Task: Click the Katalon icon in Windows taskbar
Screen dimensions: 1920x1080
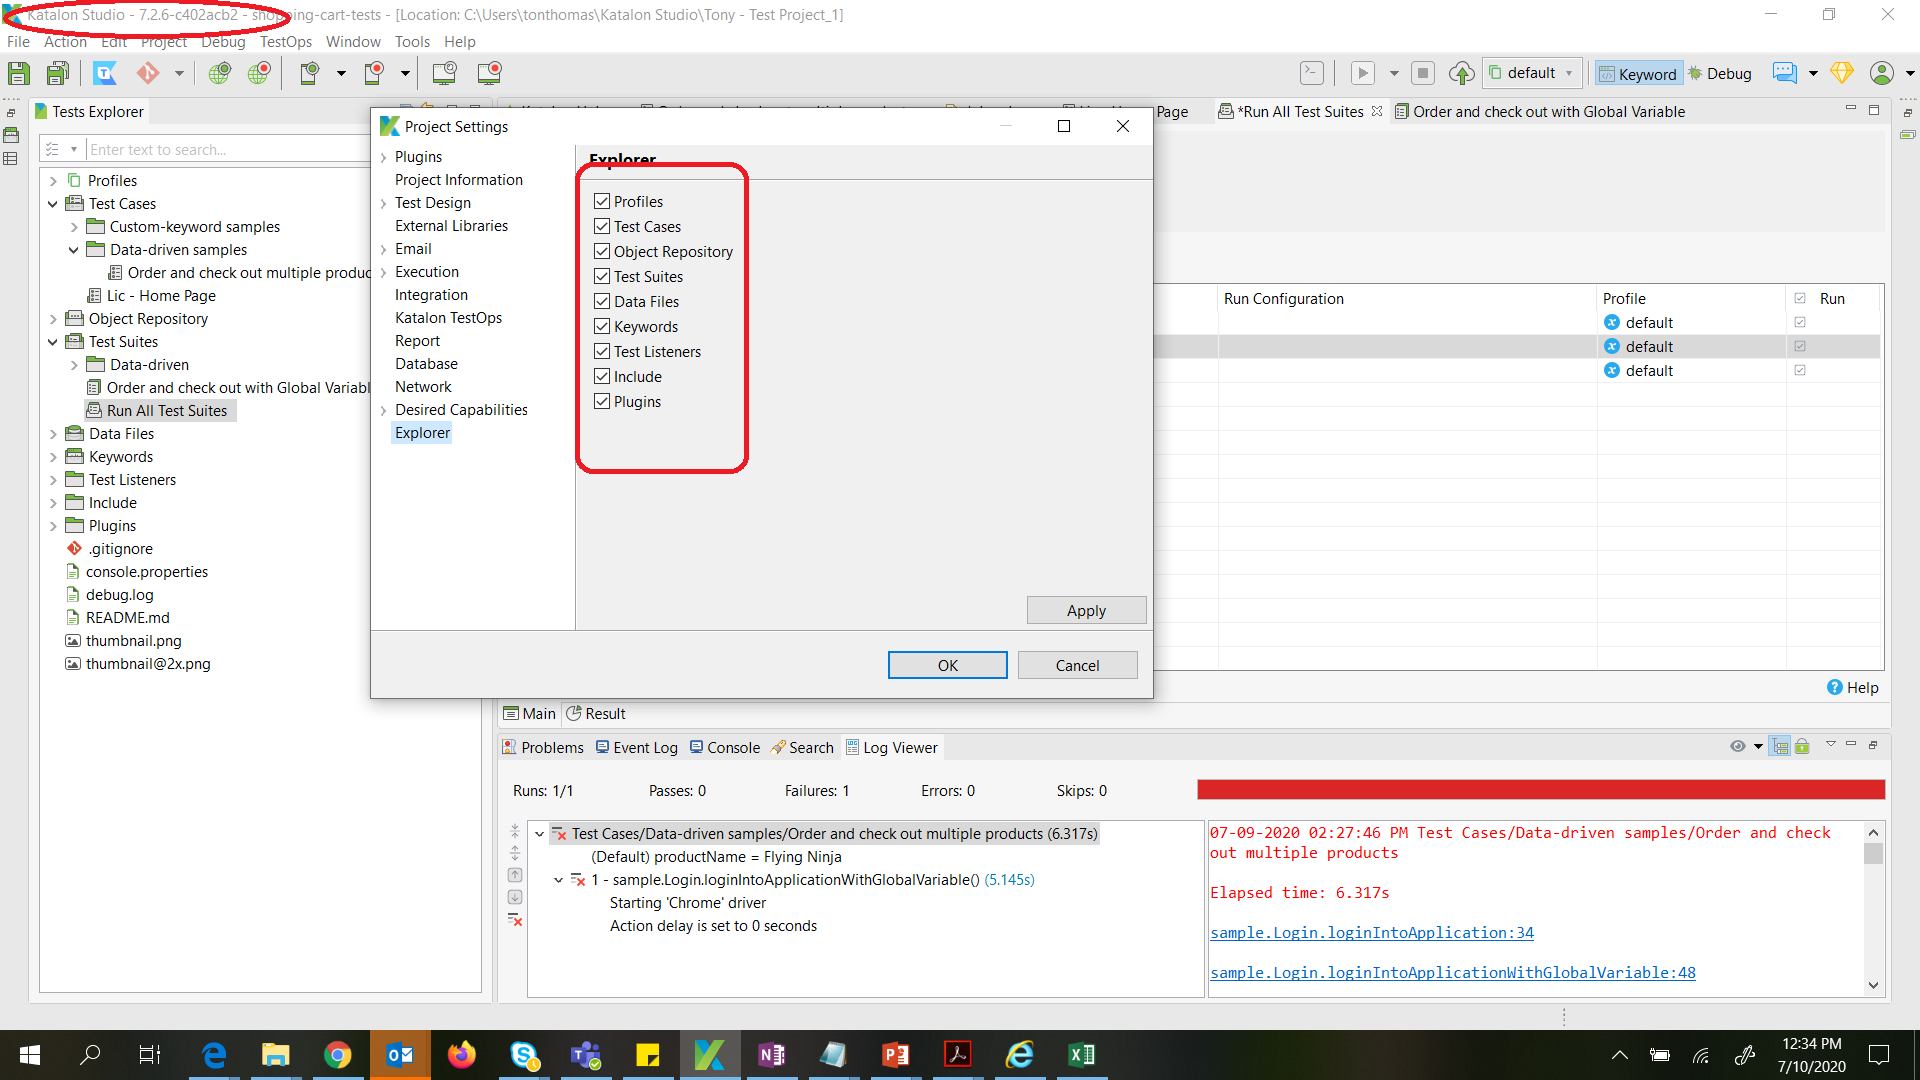Action: [709, 1055]
